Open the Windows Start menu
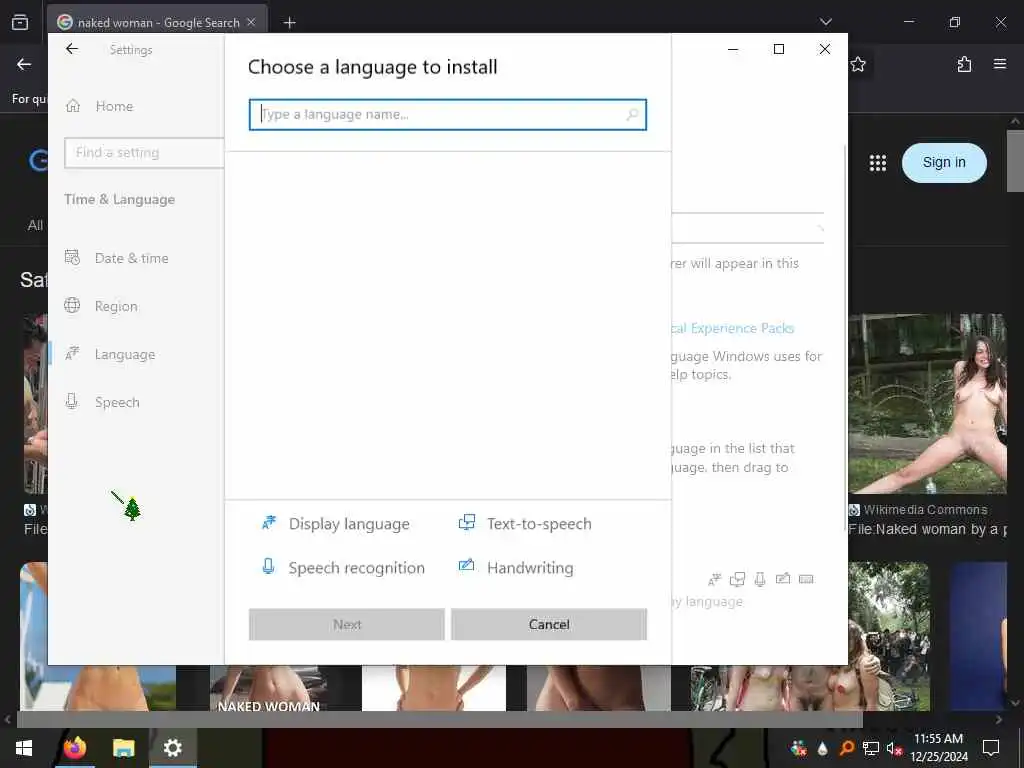Image resolution: width=1024 pixels, height=768 pixels. pyautogui.click(x=24, y=748)
